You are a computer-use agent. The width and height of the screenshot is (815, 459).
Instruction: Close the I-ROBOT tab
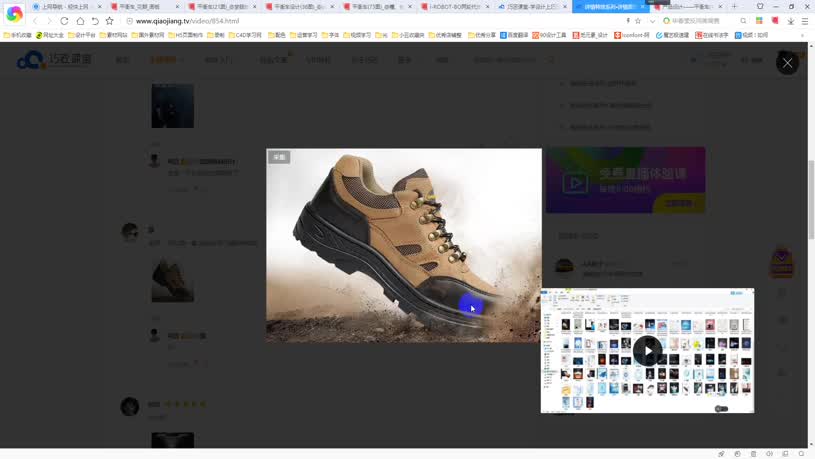pos(488,7)
